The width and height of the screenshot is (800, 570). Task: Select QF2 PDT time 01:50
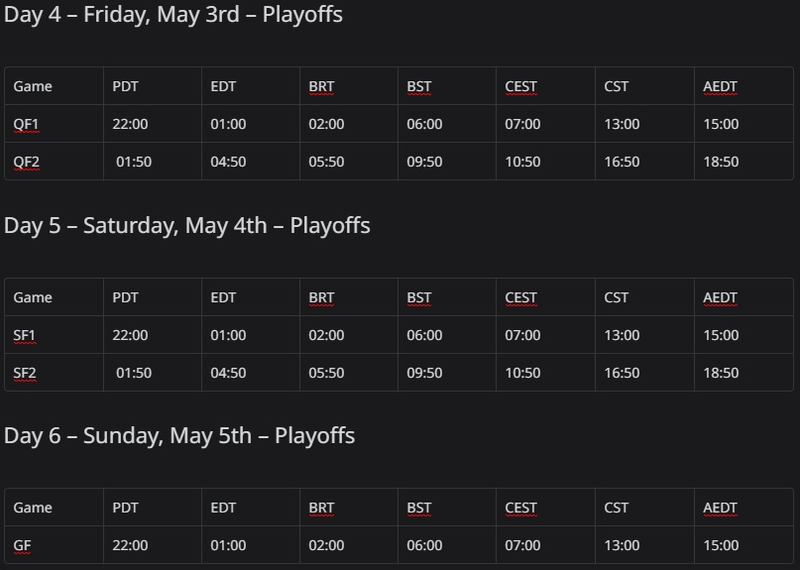[x=134, y=162]
